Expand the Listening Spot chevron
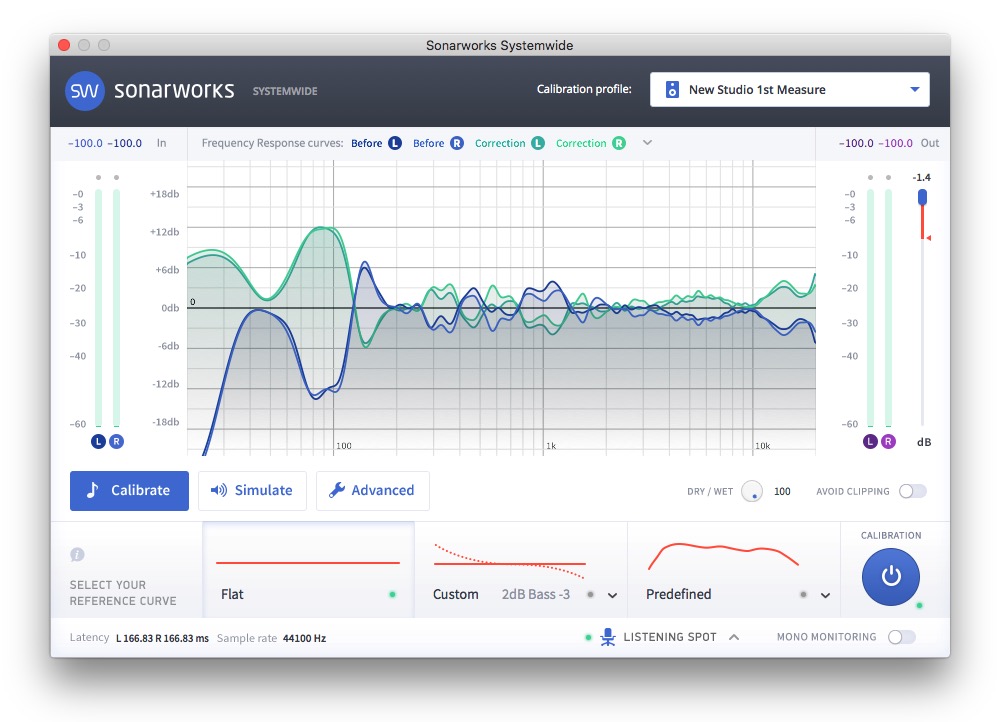Image resolution: width=997 pixels, height=722 pixels. point(734,637)
